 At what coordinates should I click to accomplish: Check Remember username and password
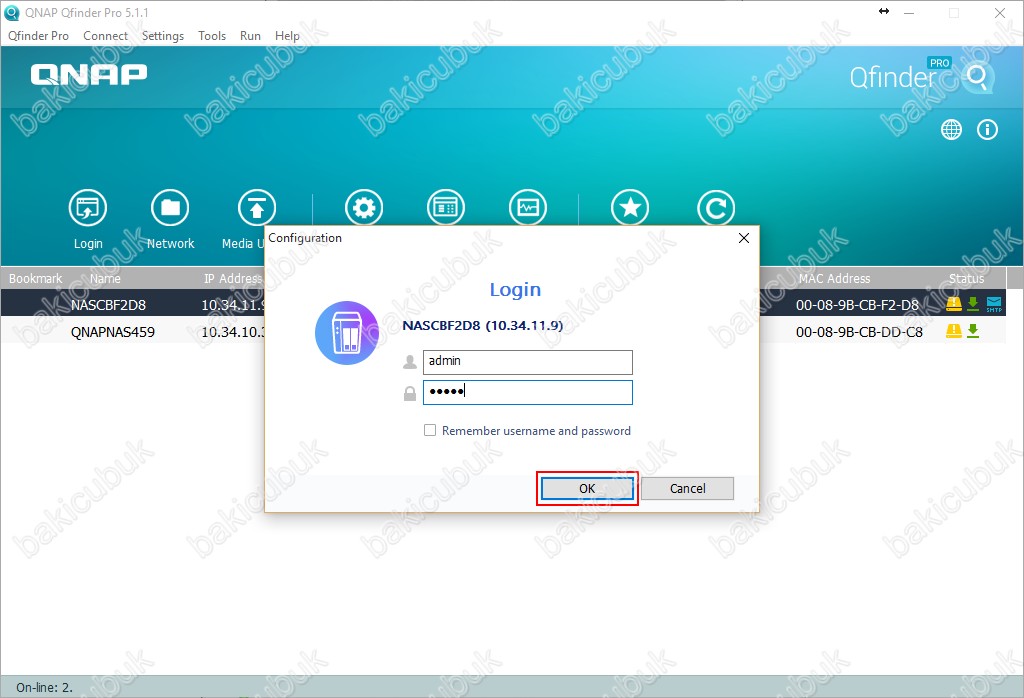click(430, 430)
